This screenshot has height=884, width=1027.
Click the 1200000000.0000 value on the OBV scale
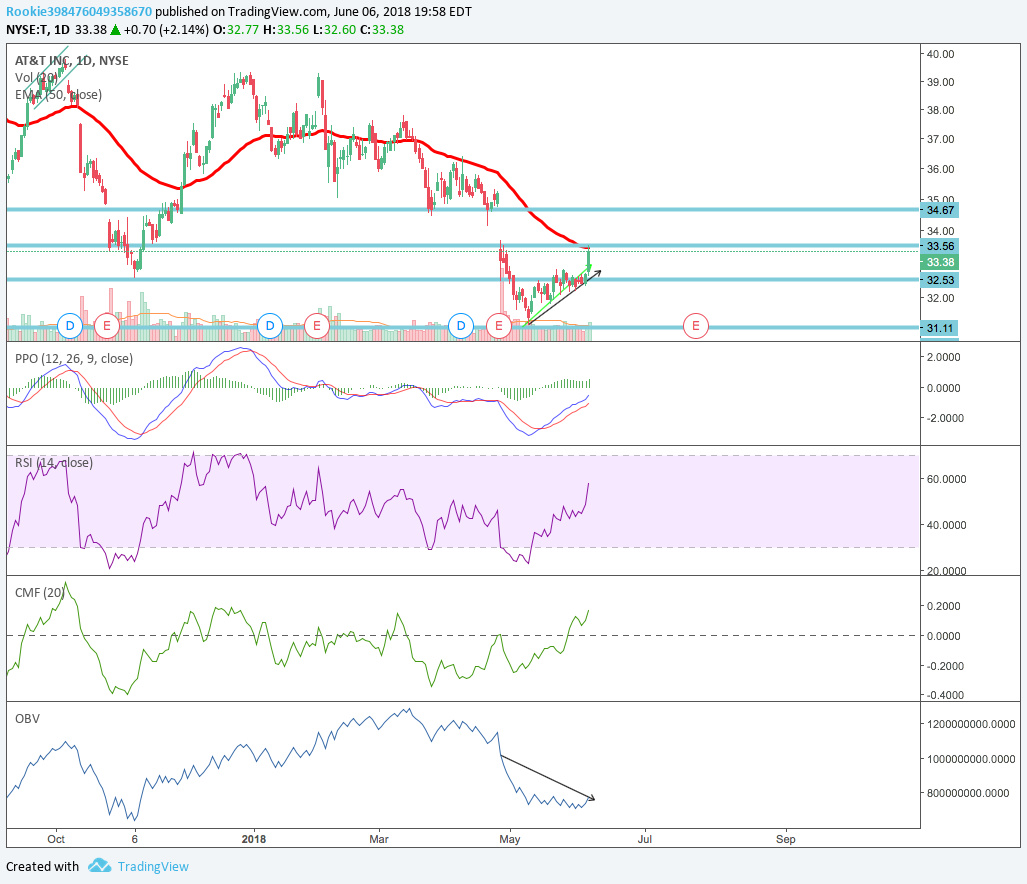pos(971,724)
